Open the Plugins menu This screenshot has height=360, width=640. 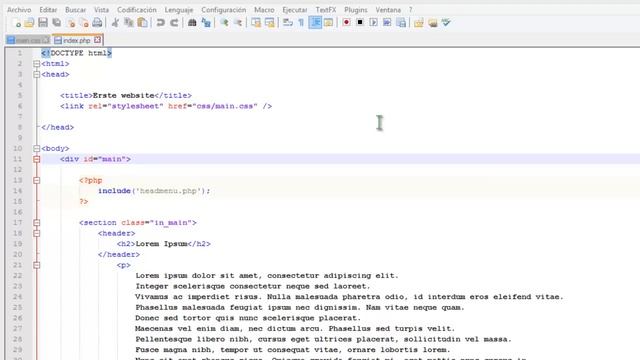[x=356, y=9]
